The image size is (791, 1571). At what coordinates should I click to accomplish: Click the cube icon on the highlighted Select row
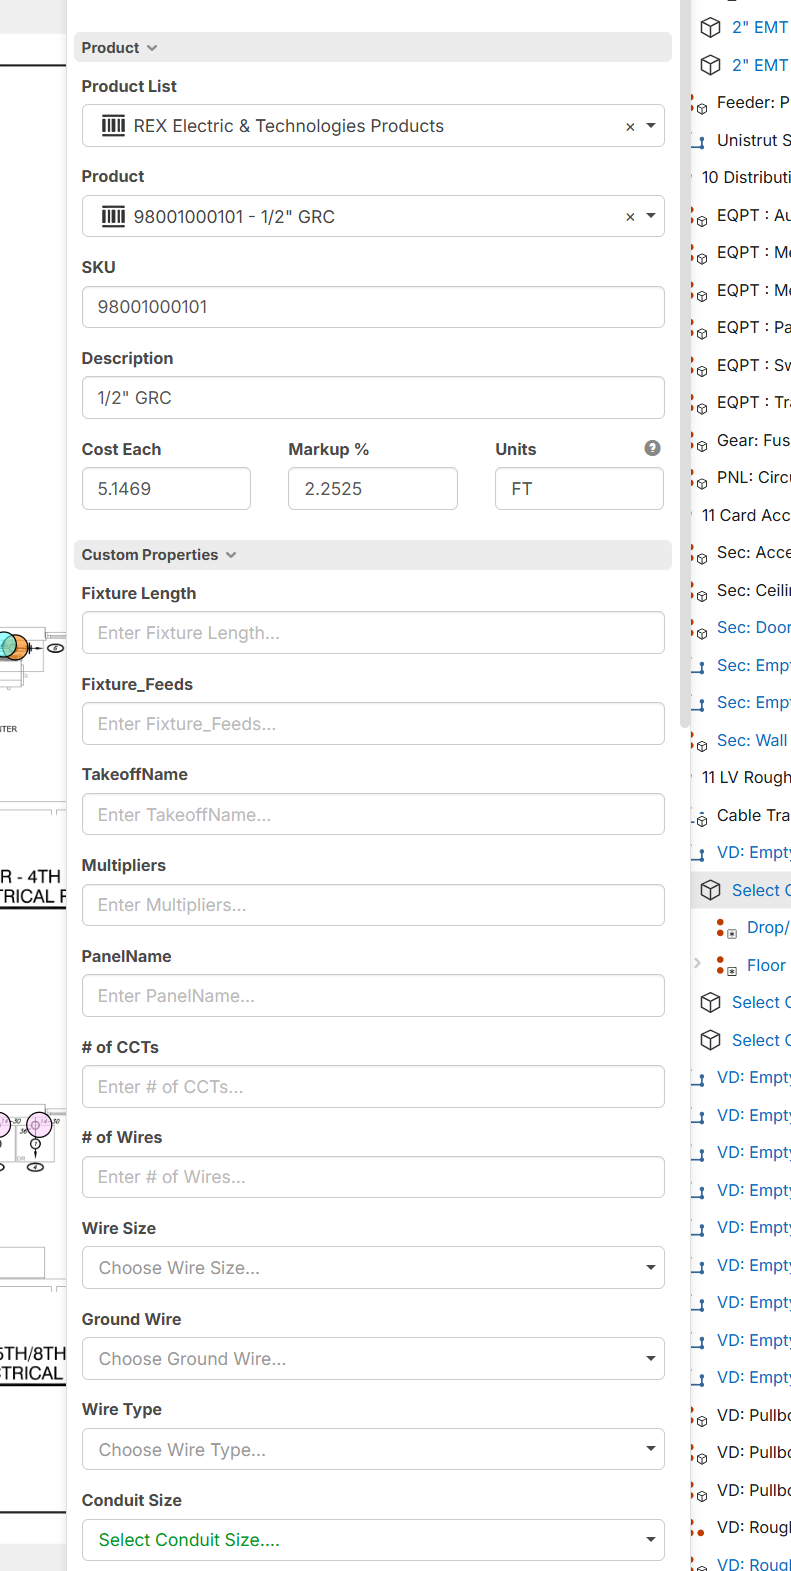coord(710,890)
